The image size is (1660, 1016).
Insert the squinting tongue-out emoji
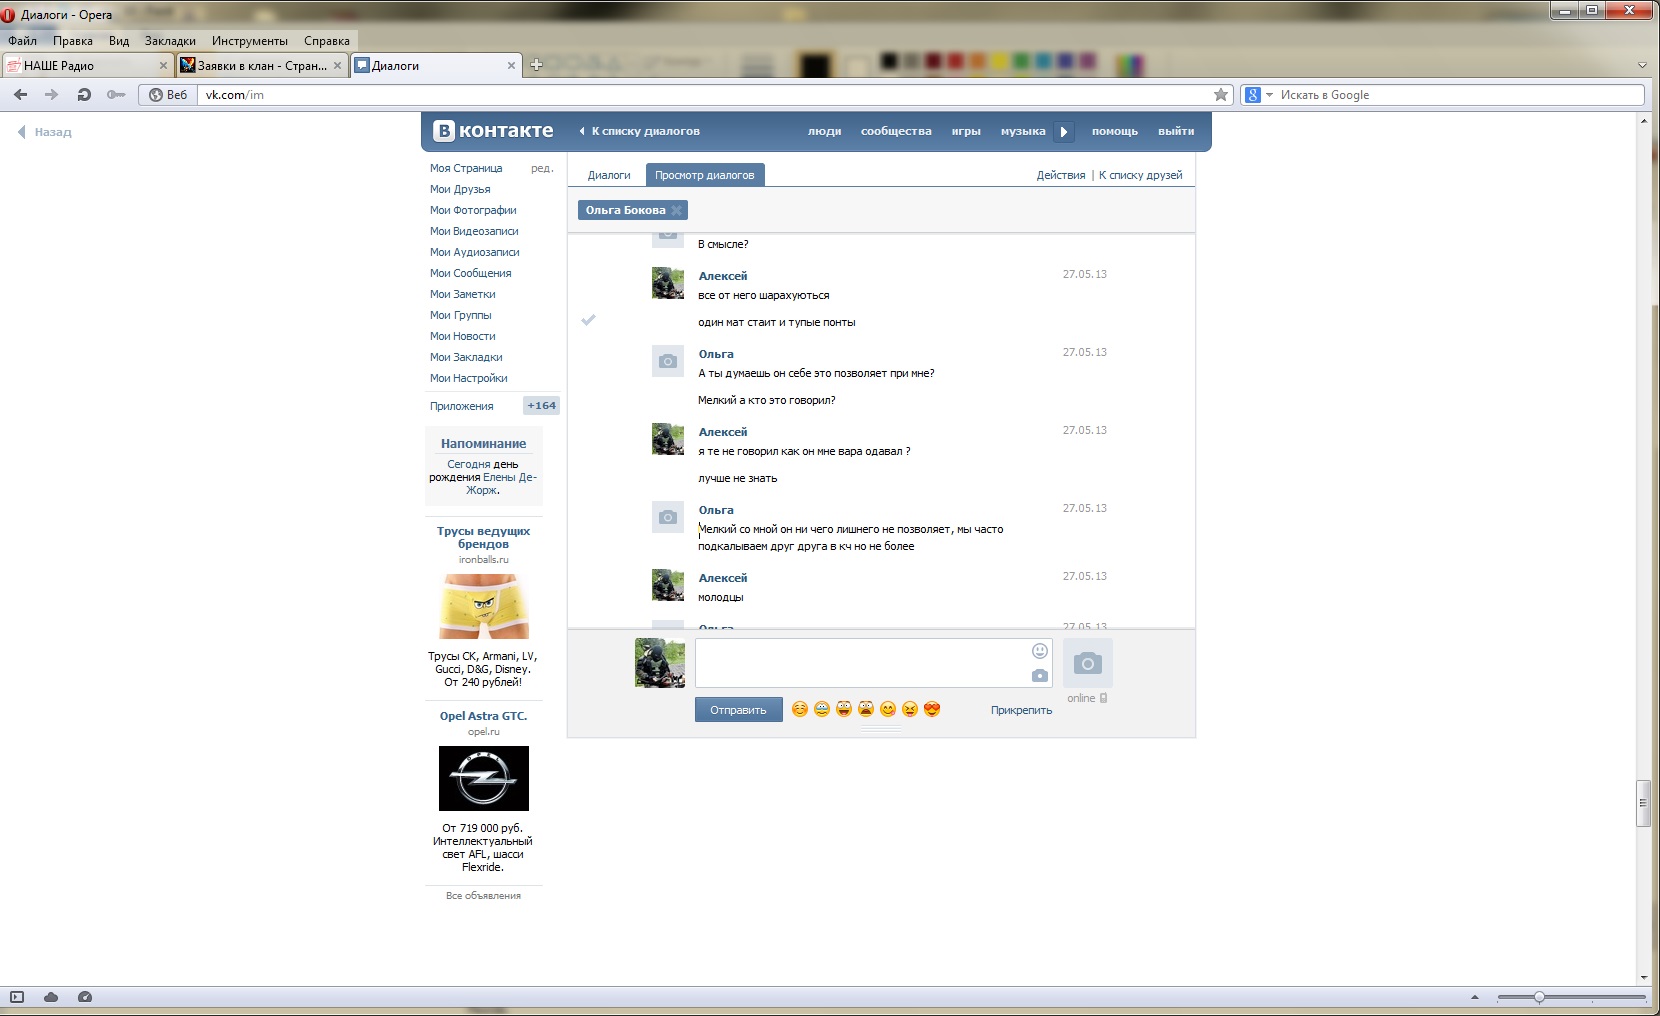coord(910,709)
